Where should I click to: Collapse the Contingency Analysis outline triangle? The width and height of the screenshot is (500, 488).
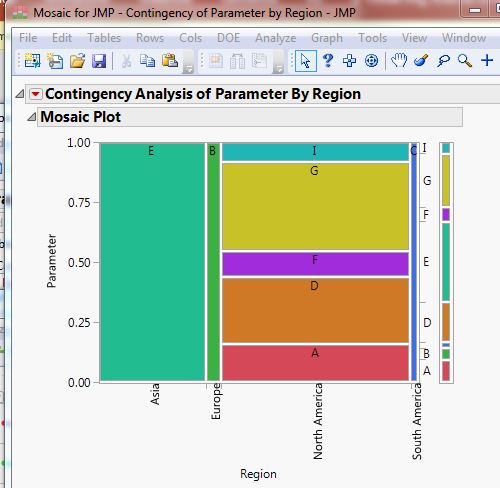pyautogui.click(x=20, y=94)
